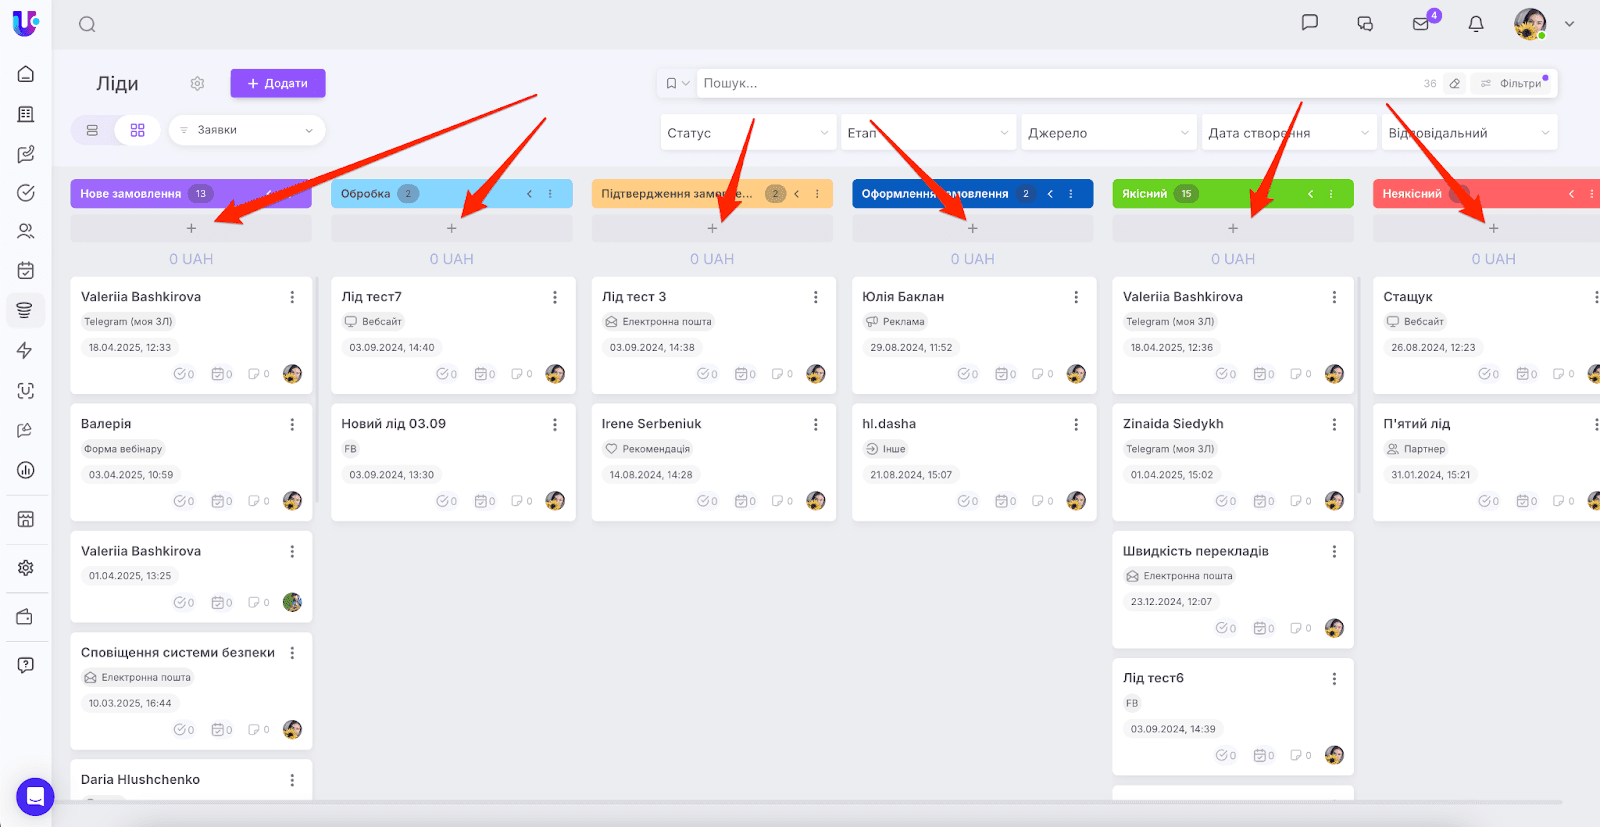This screenshot has width=1600, height=827.
Task: Click the Додати button
Action: tap(278, 83)
